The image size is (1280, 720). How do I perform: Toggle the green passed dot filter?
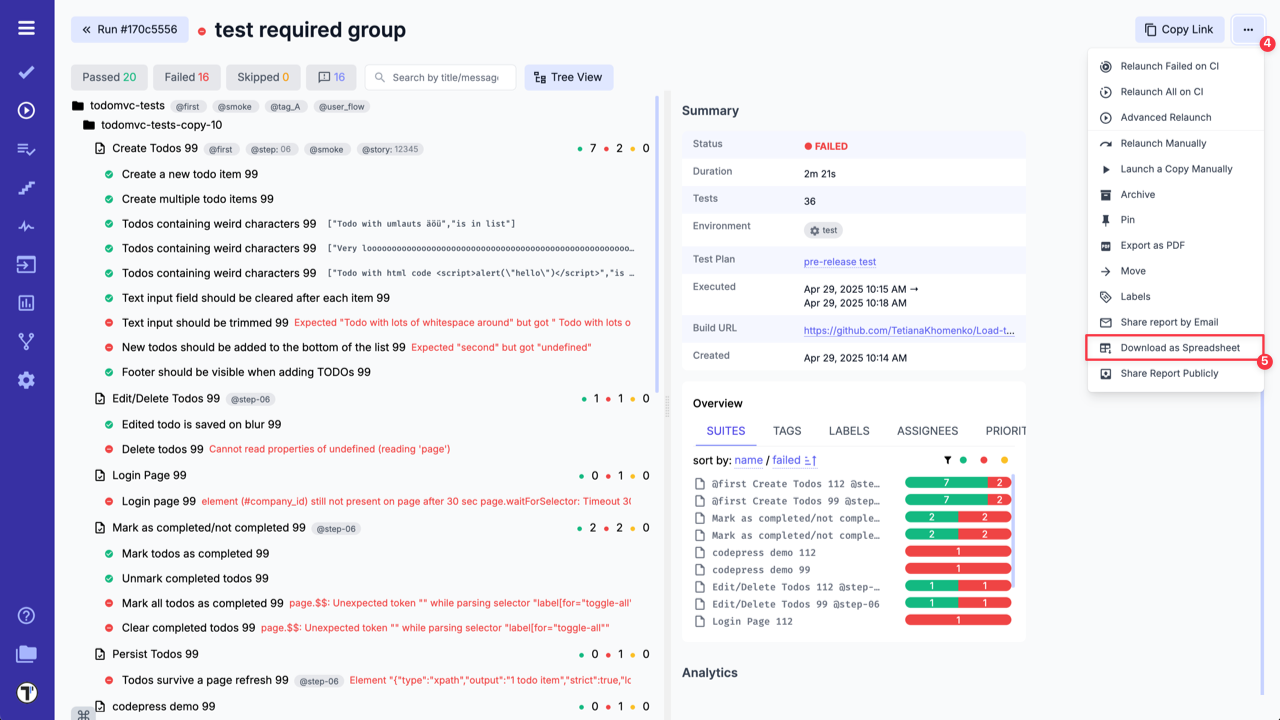coord(963,460)
